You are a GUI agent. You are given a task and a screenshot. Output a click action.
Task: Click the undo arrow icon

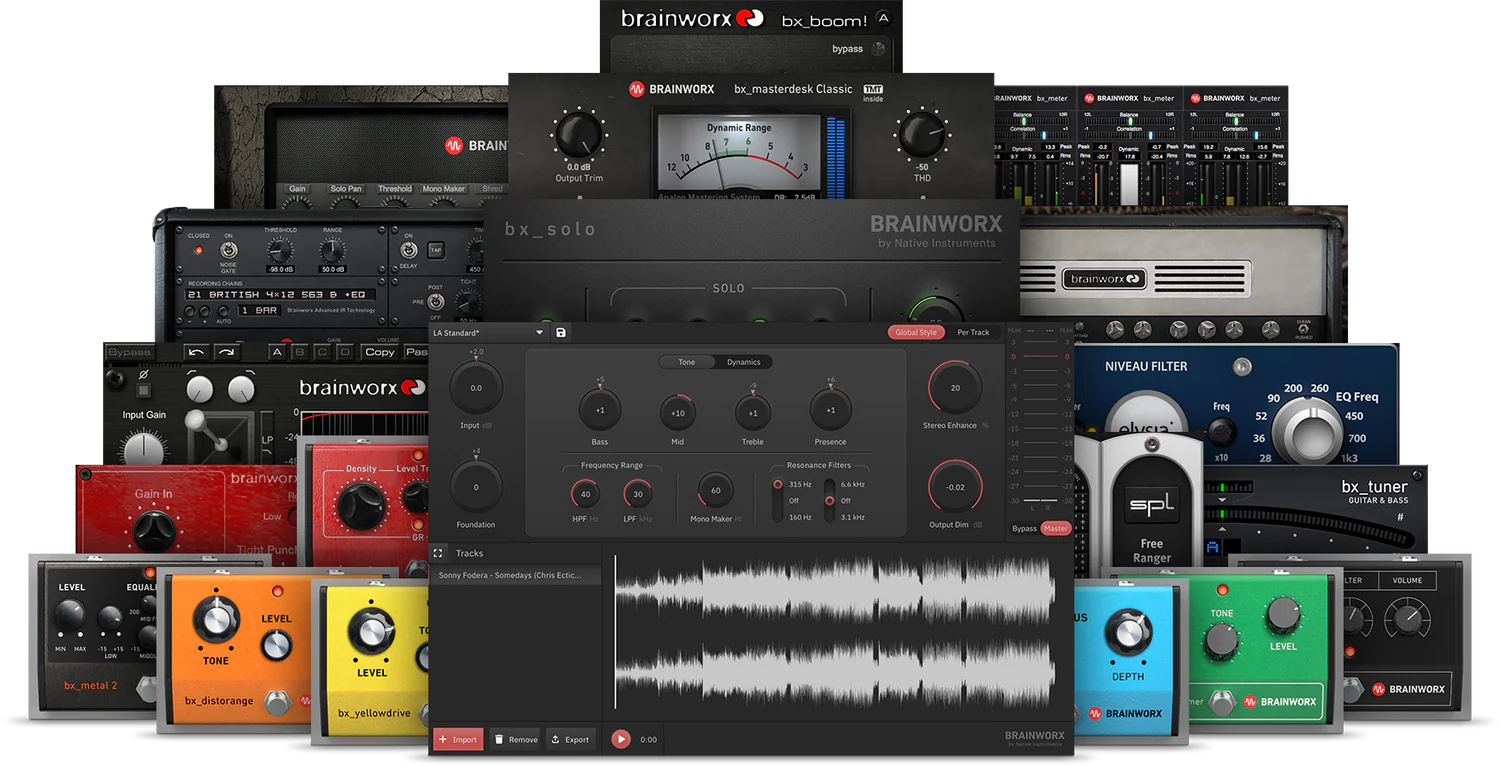[197, 352]
